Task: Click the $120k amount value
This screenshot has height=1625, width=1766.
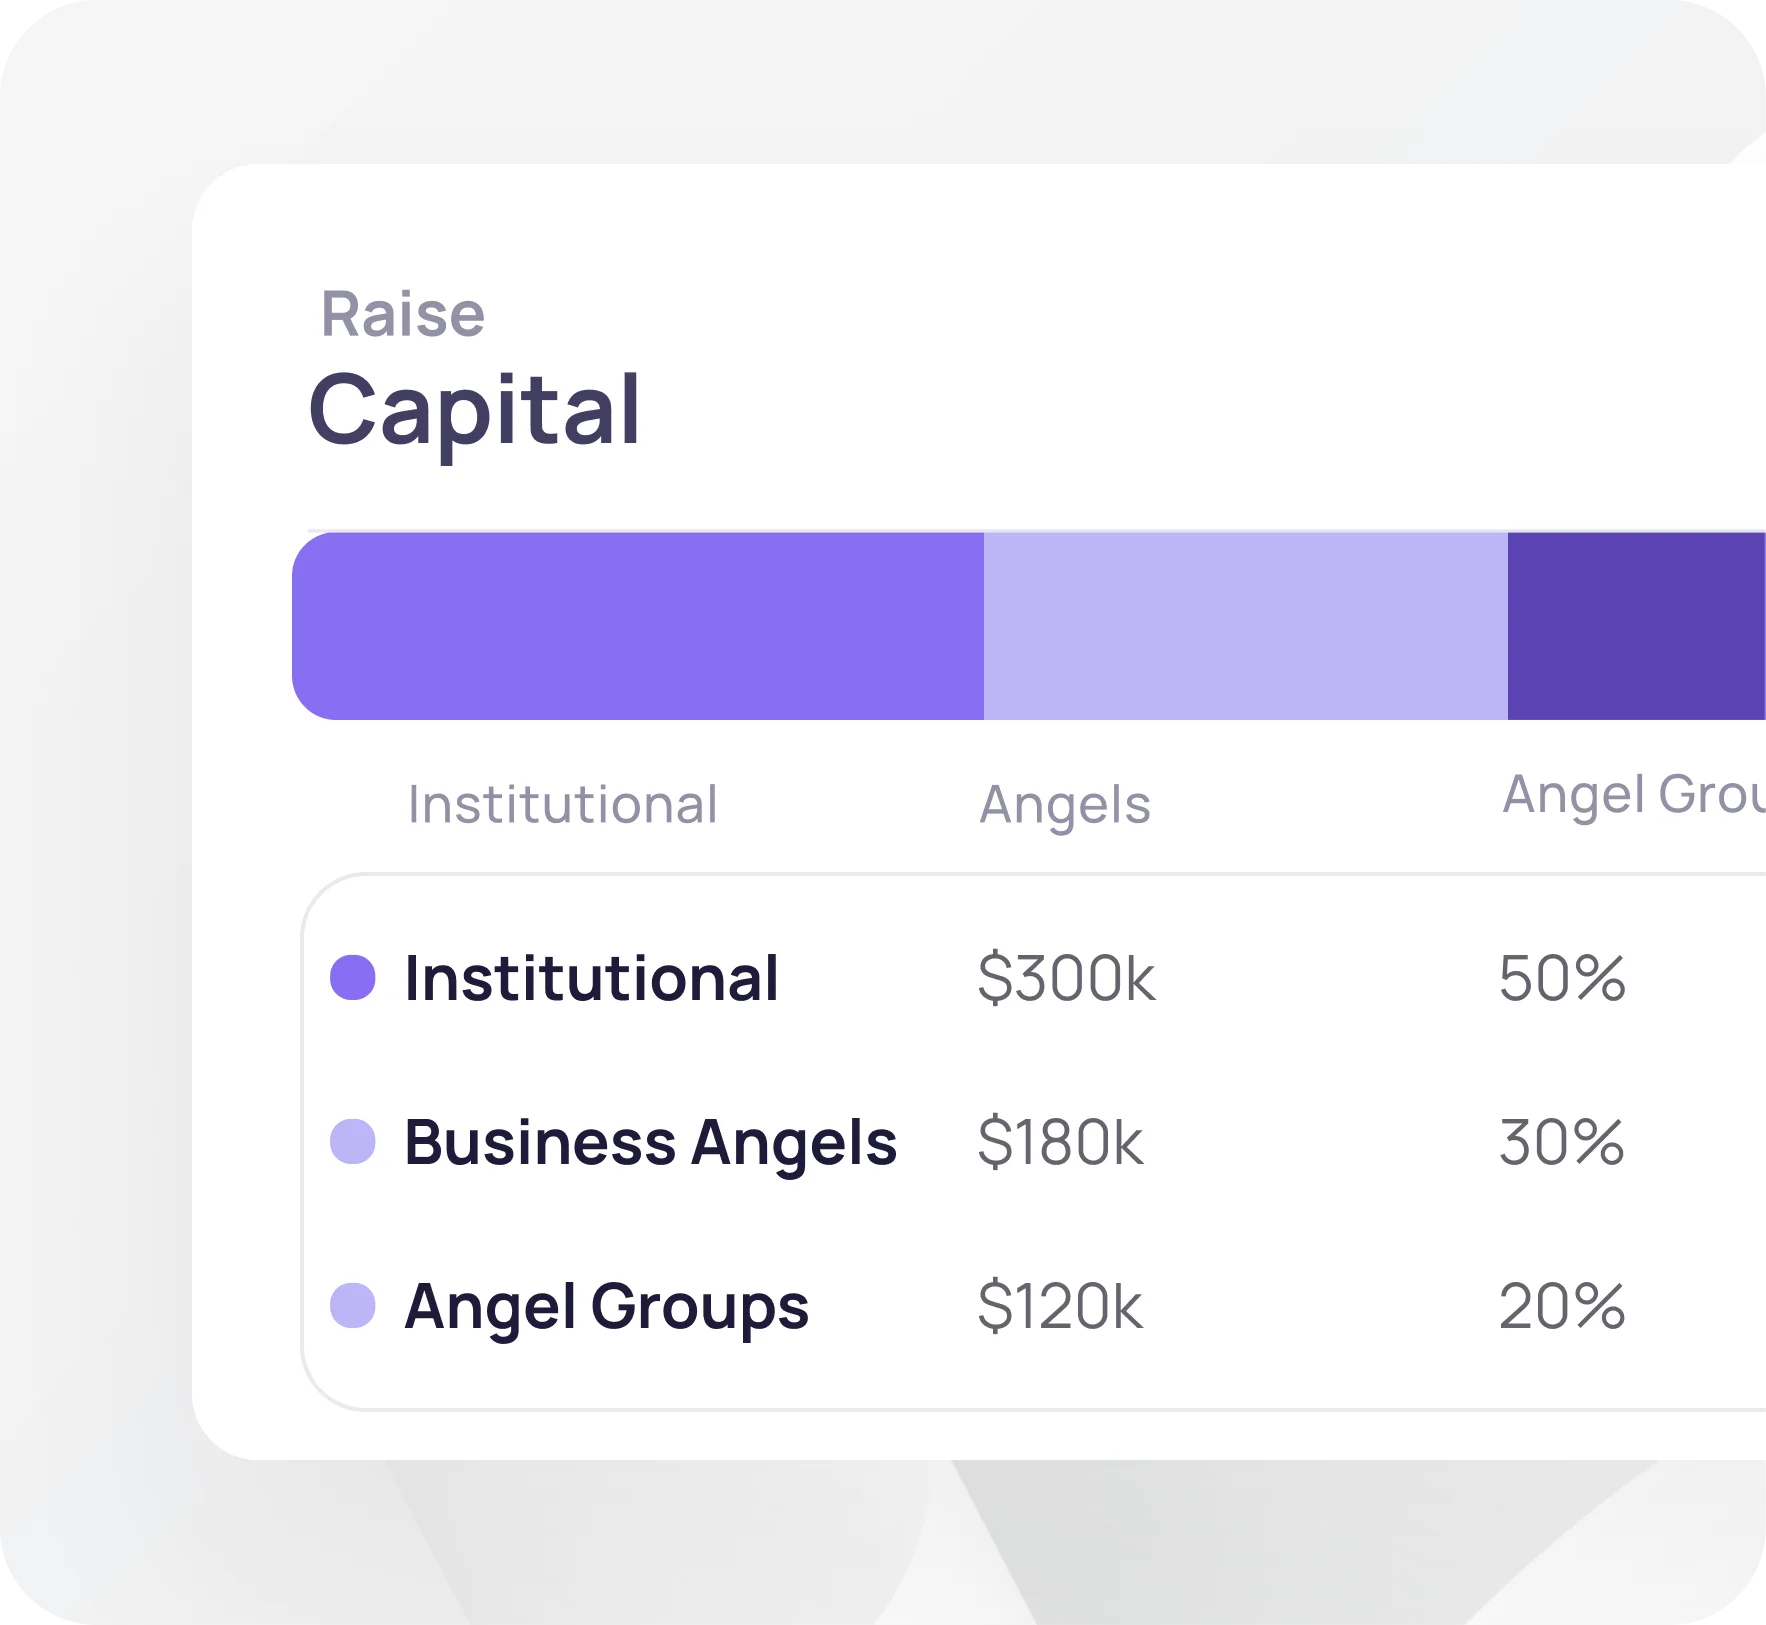Action: [1060, 1305]
